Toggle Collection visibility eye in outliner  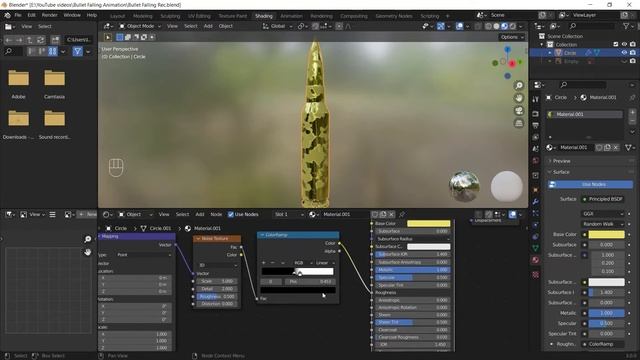click(x=624, y=44)
